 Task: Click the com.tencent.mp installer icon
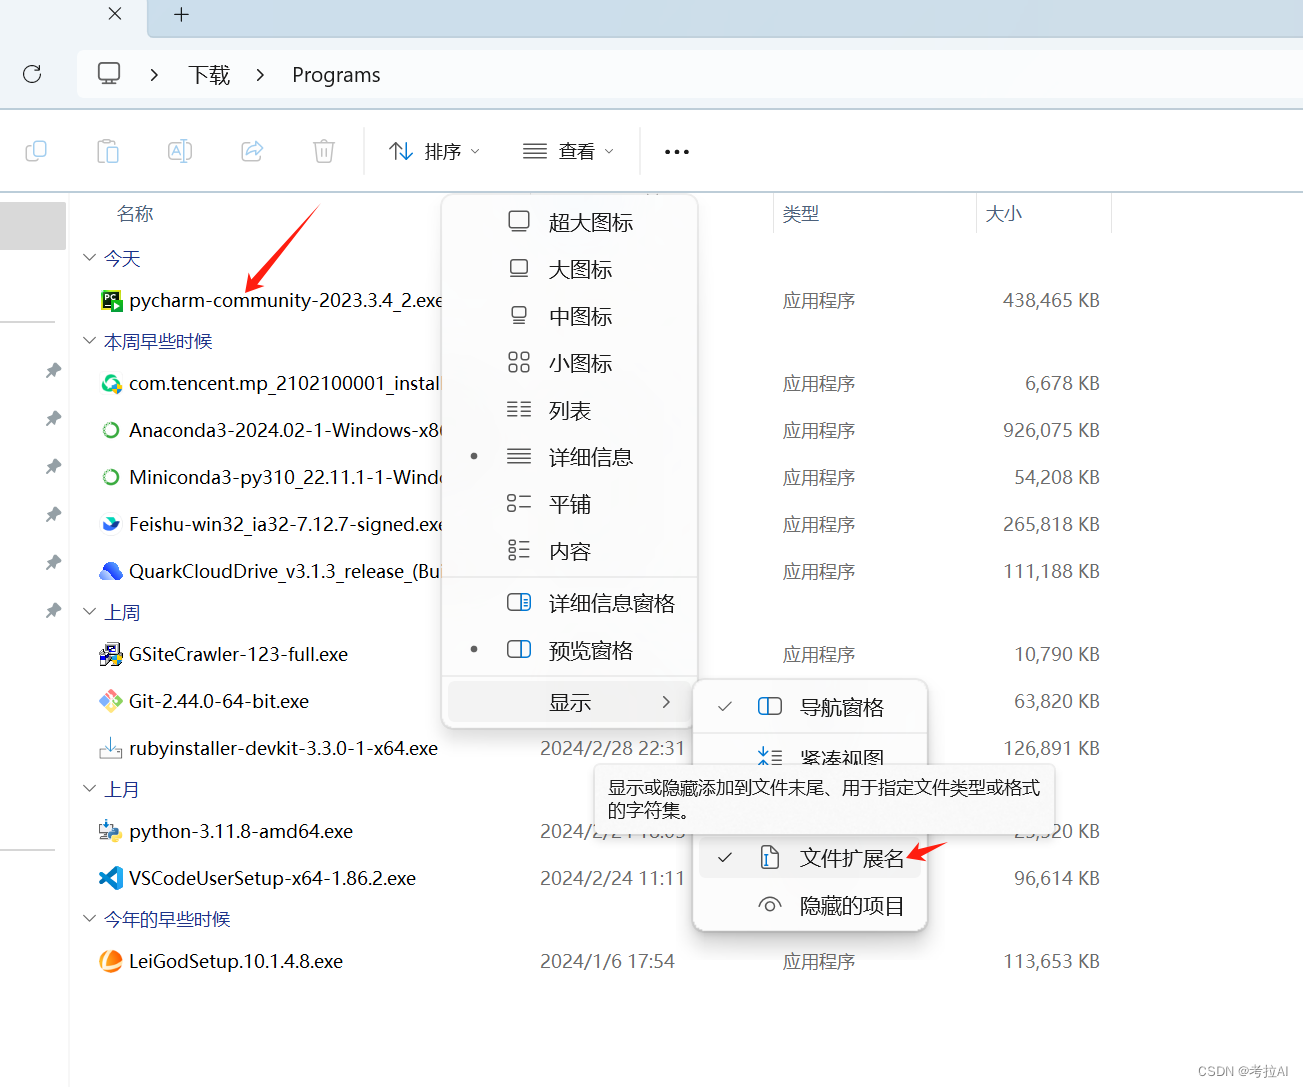pyautogui.click(x=111, y=383)
